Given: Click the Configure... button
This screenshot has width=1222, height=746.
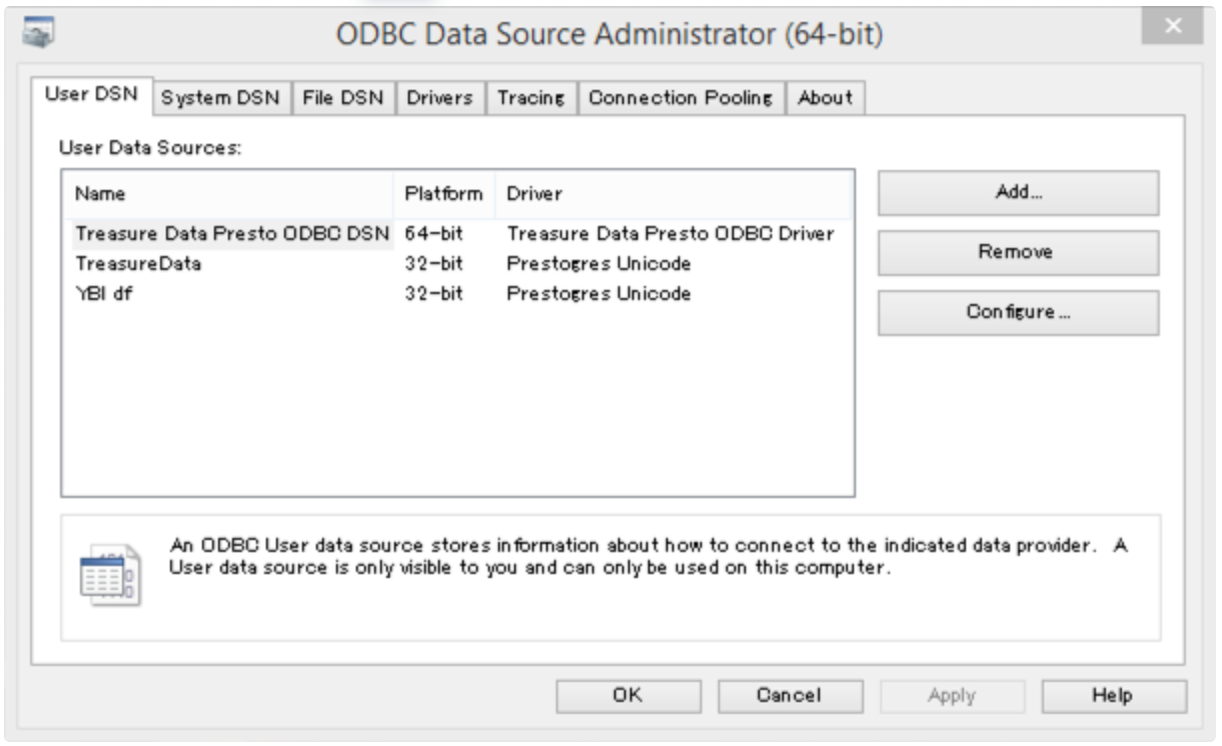Looking at the screenshot, I should tap(1018, 312).
